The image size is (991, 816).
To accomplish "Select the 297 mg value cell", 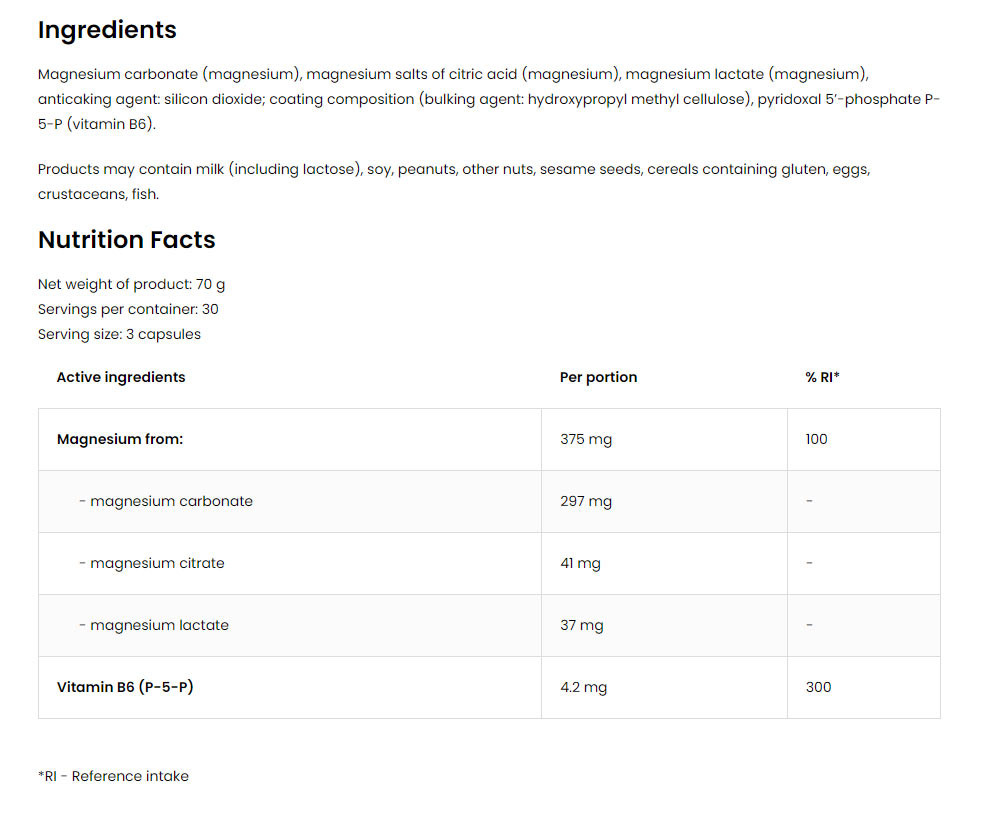I will (x=664, y=501).
